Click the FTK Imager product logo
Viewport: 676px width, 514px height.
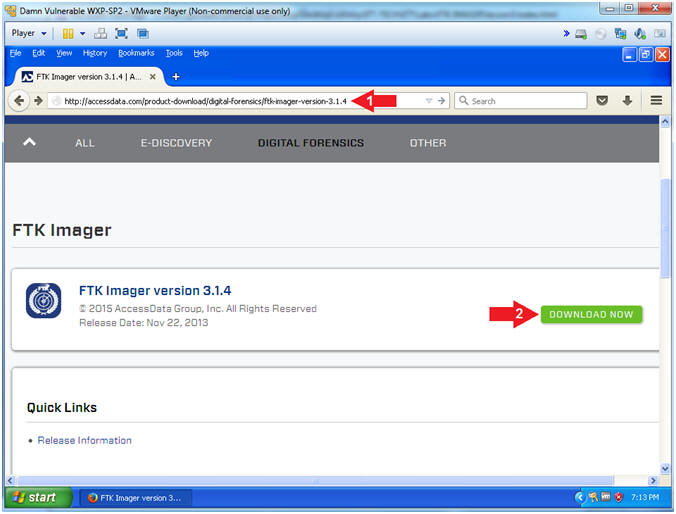(x=44, y=300)
